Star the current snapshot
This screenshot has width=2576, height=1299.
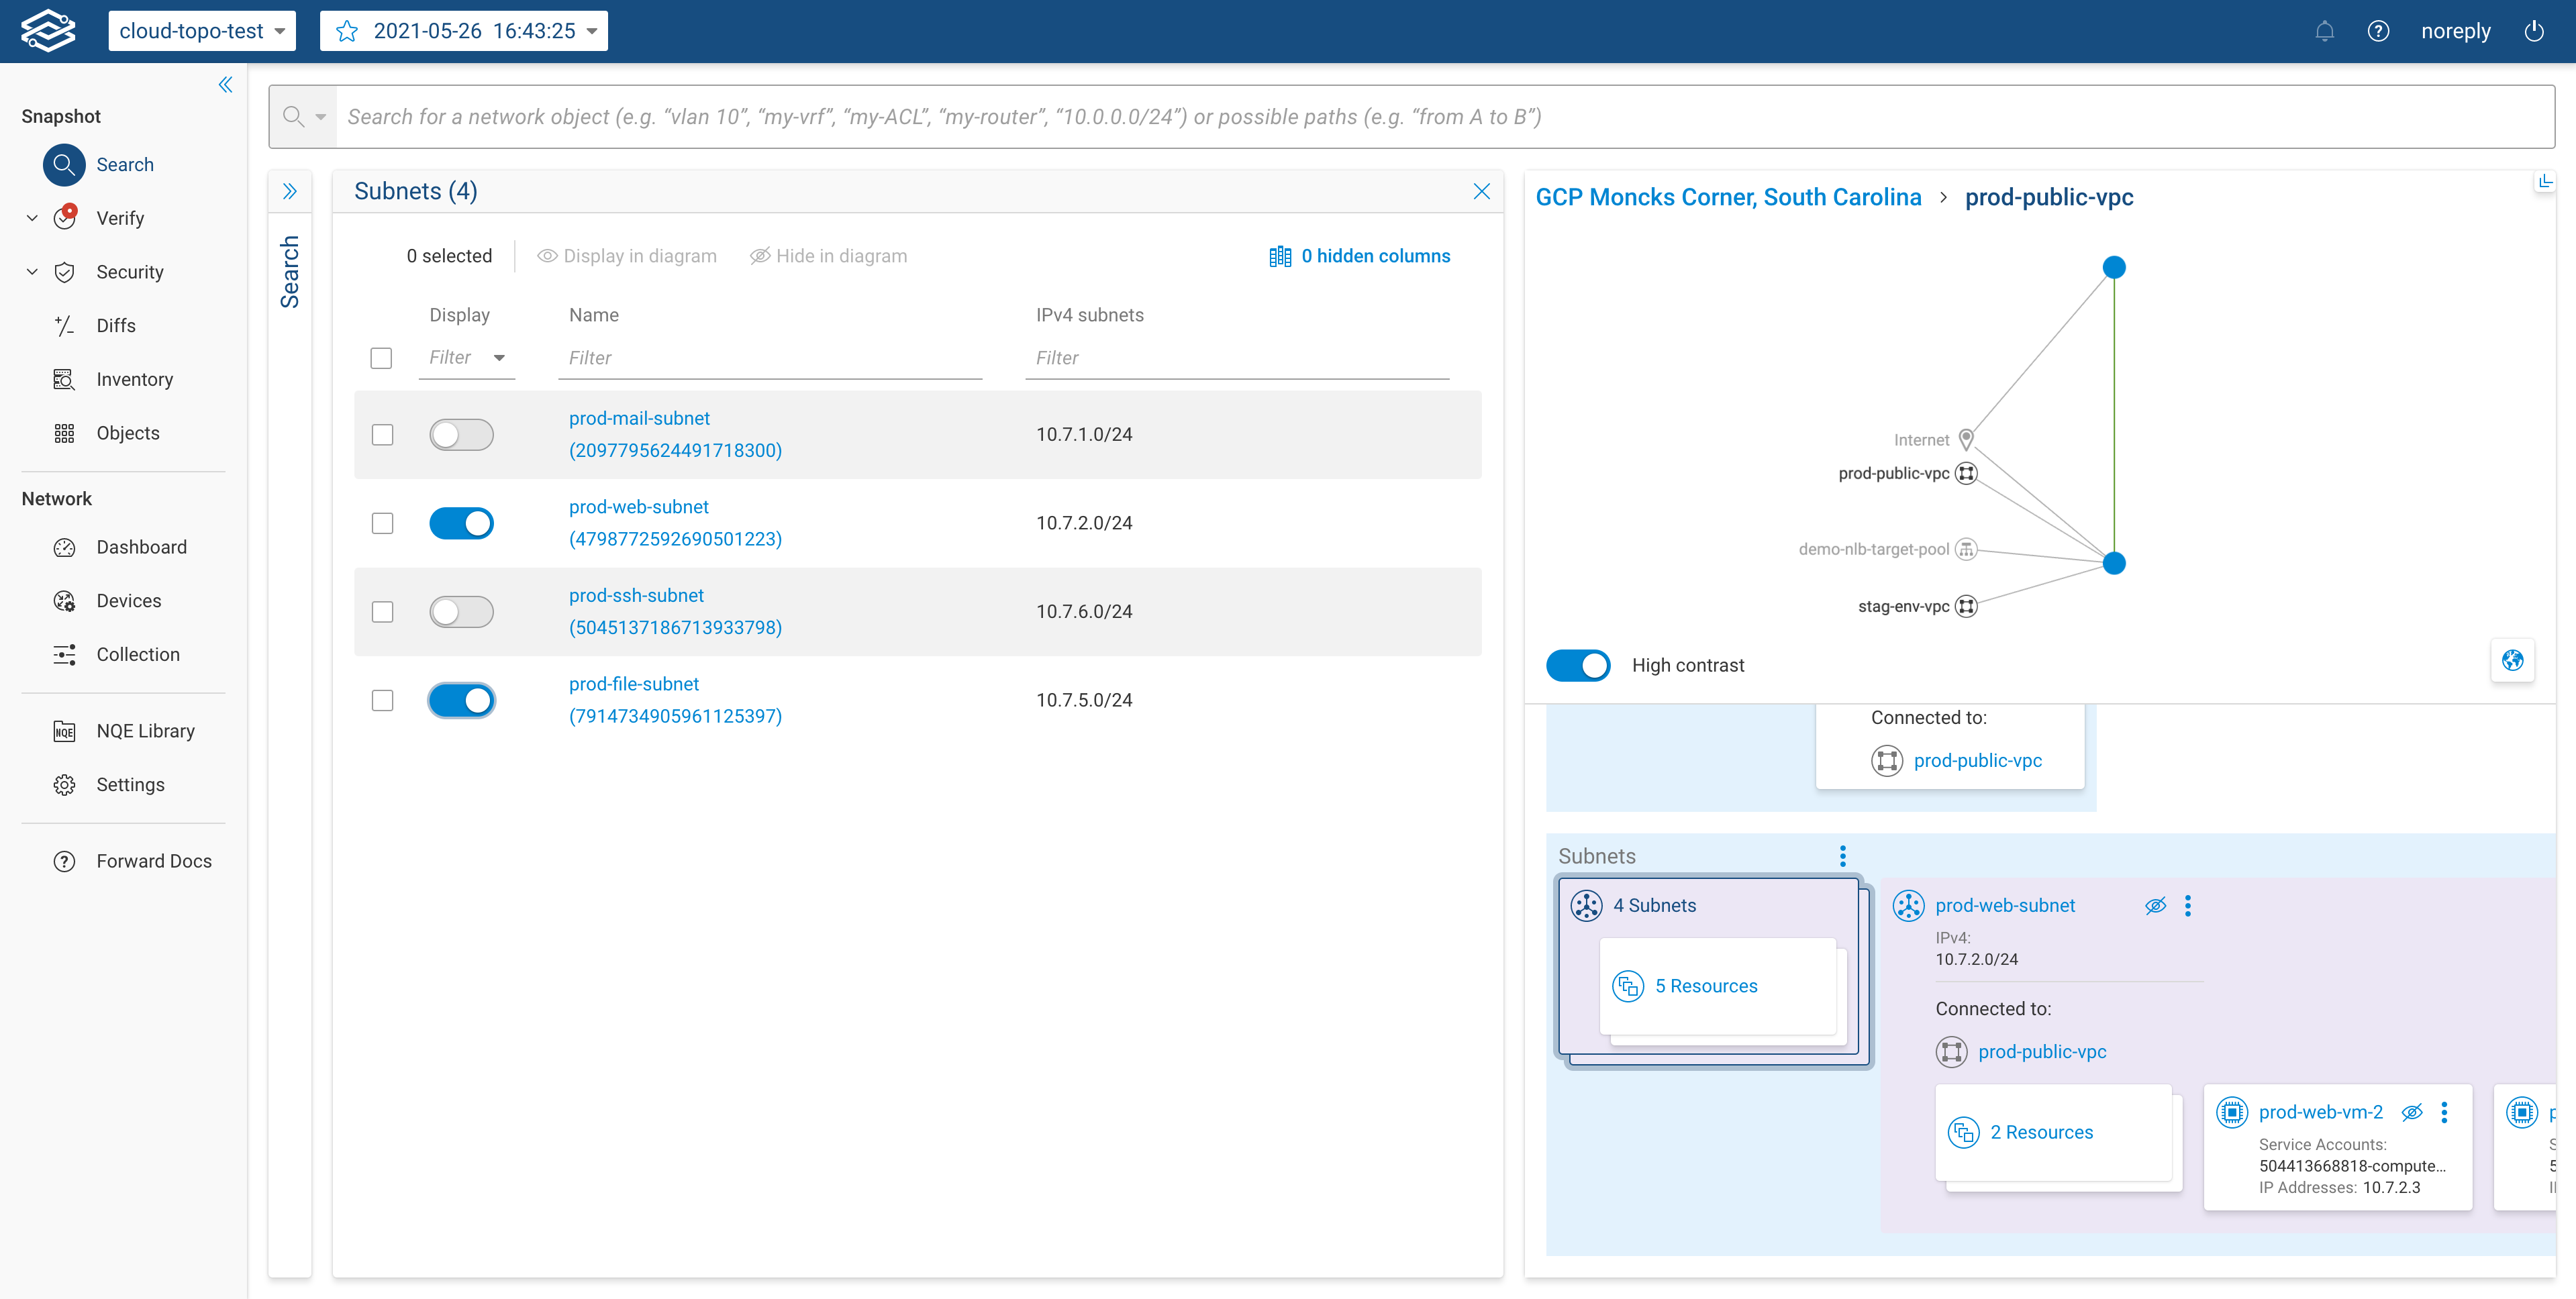point(346,31)
